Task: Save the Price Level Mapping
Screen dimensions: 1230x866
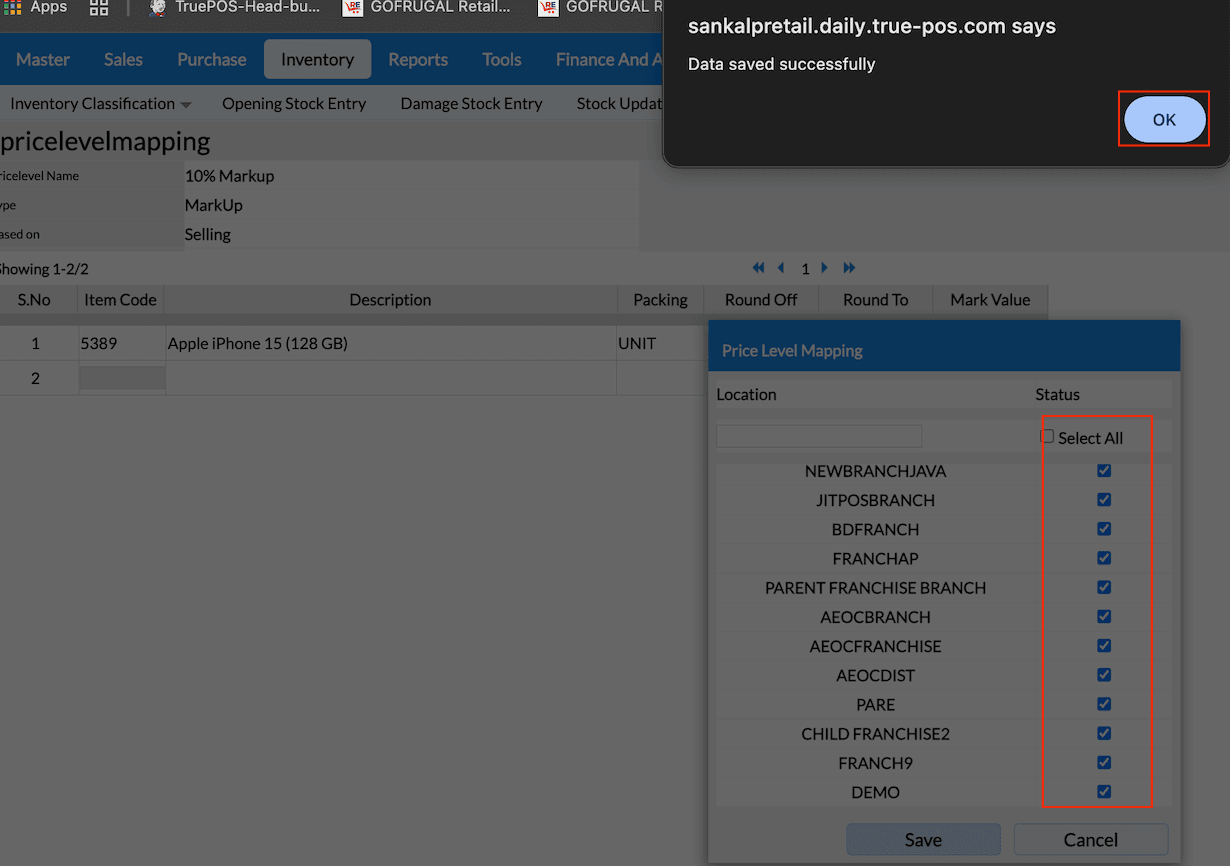Action: coord(923,840)
